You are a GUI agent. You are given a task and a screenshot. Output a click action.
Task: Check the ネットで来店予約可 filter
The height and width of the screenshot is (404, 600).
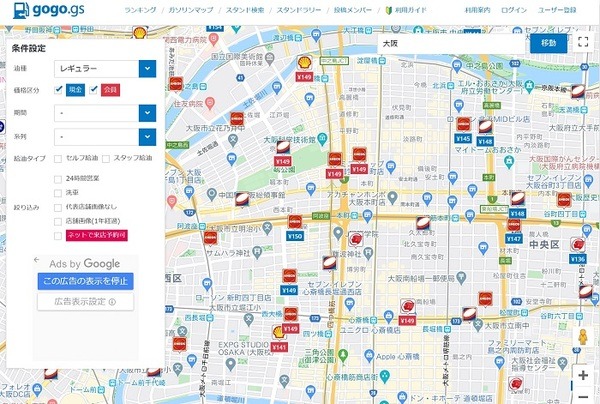click(58, 236)
